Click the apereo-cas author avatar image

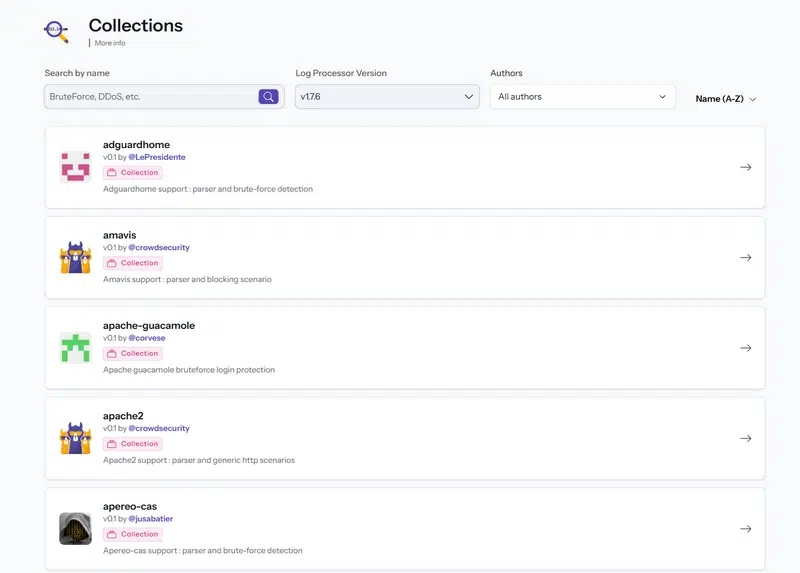click(x=76, y=529)
